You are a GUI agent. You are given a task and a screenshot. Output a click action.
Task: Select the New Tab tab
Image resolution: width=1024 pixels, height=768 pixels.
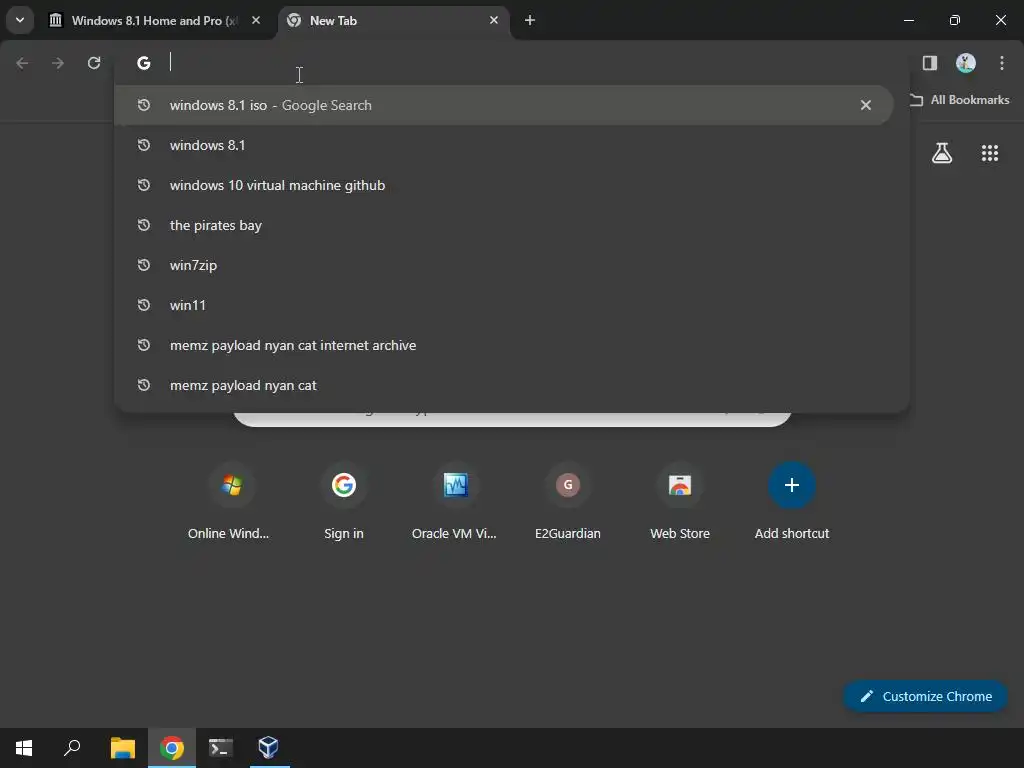click(x=394, y=21)
